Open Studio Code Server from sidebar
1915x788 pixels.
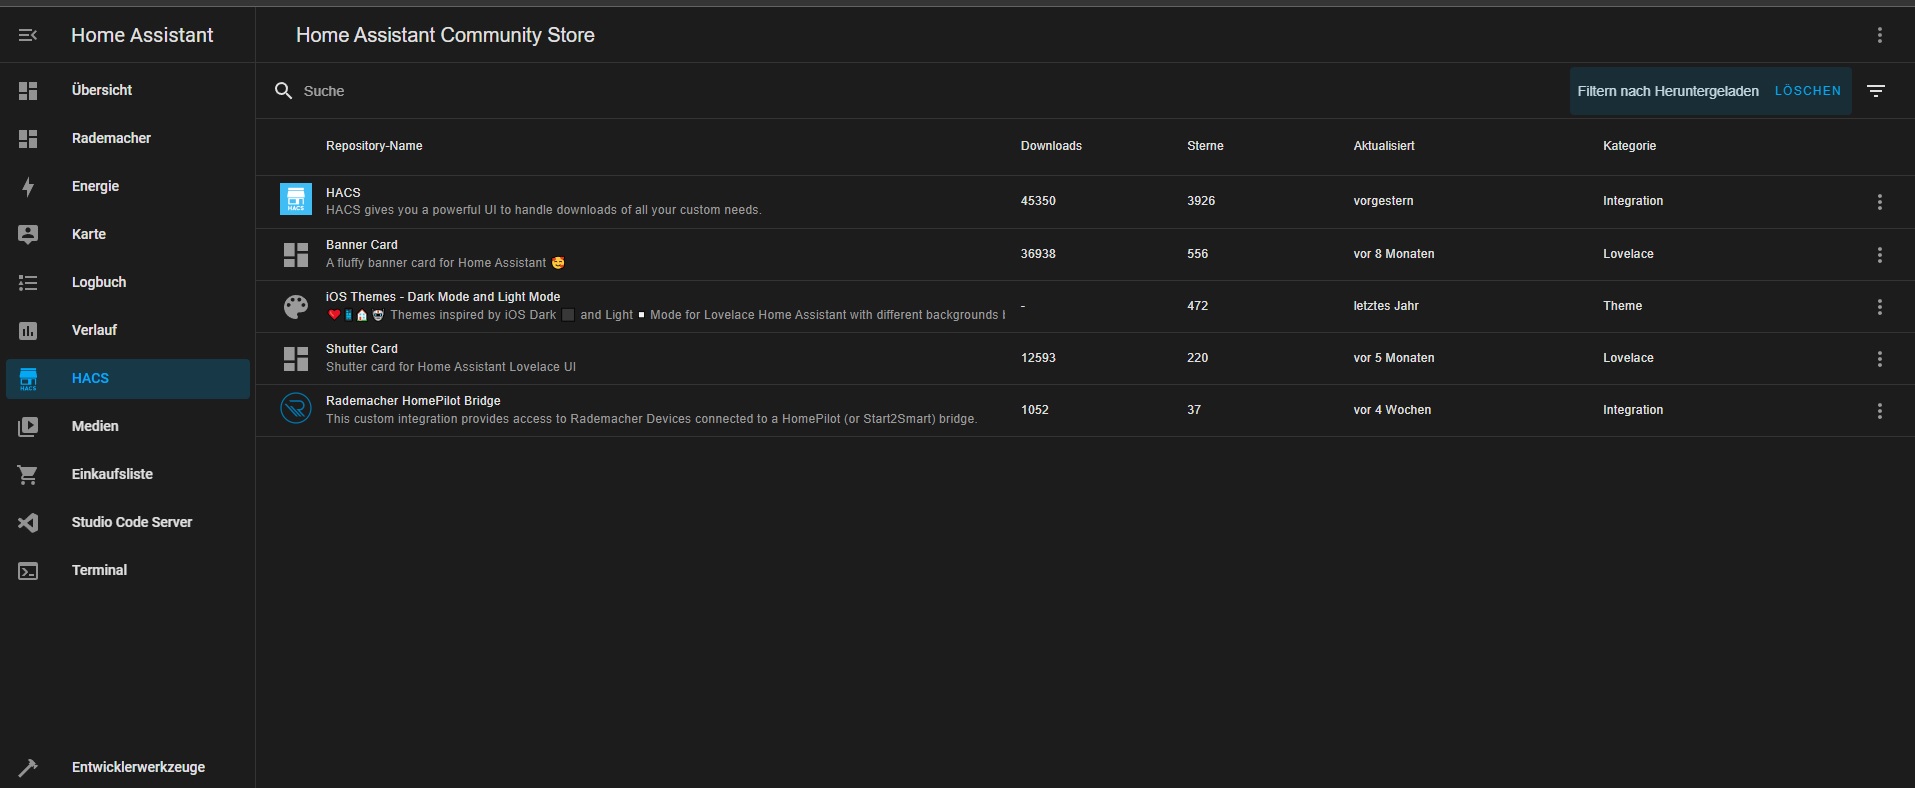[131, 522]
